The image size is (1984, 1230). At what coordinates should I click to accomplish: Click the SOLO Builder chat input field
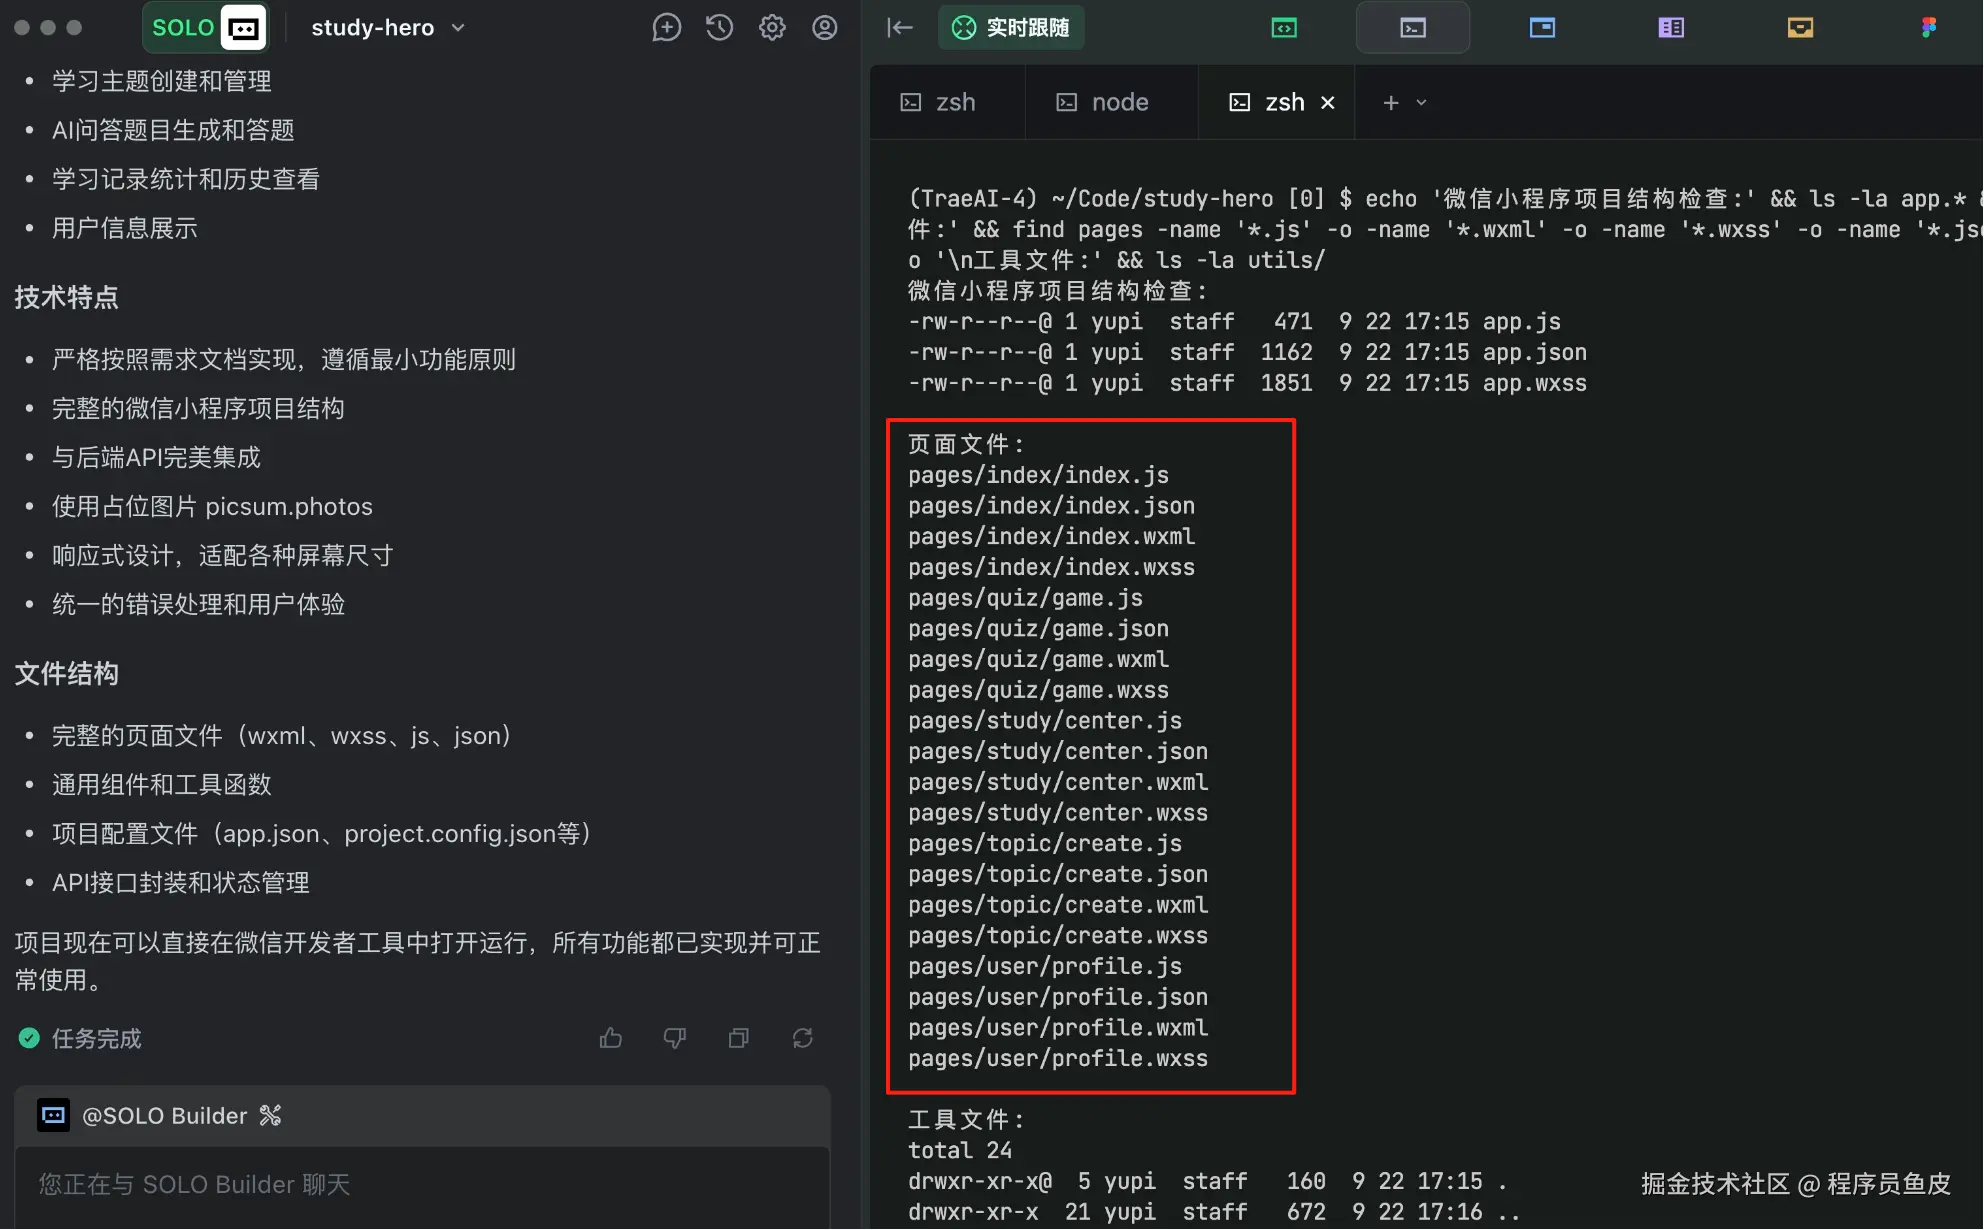[420, 1185]
